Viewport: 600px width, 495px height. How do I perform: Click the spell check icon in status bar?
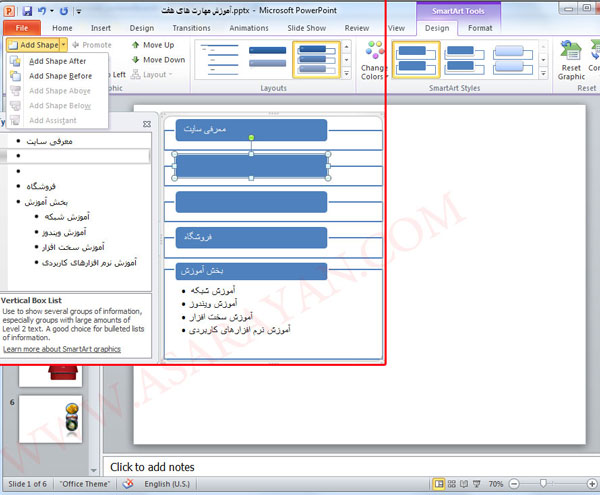point(128,484)
